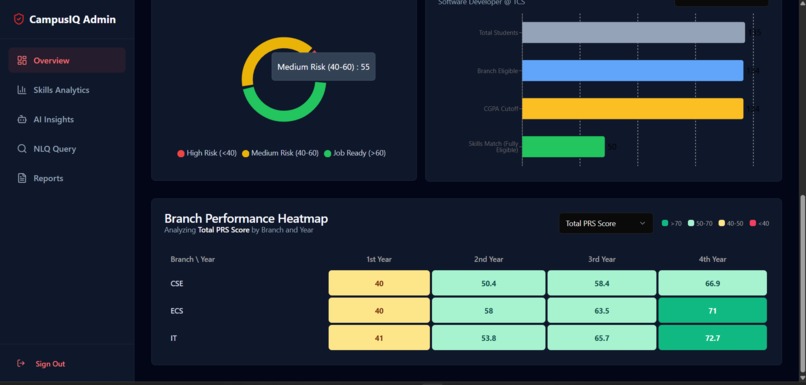Image resolution: width=806 pixels, height=385 pixels.
Task: Click the heatmap cell 66.9
Action: click(x=712, y=283)
